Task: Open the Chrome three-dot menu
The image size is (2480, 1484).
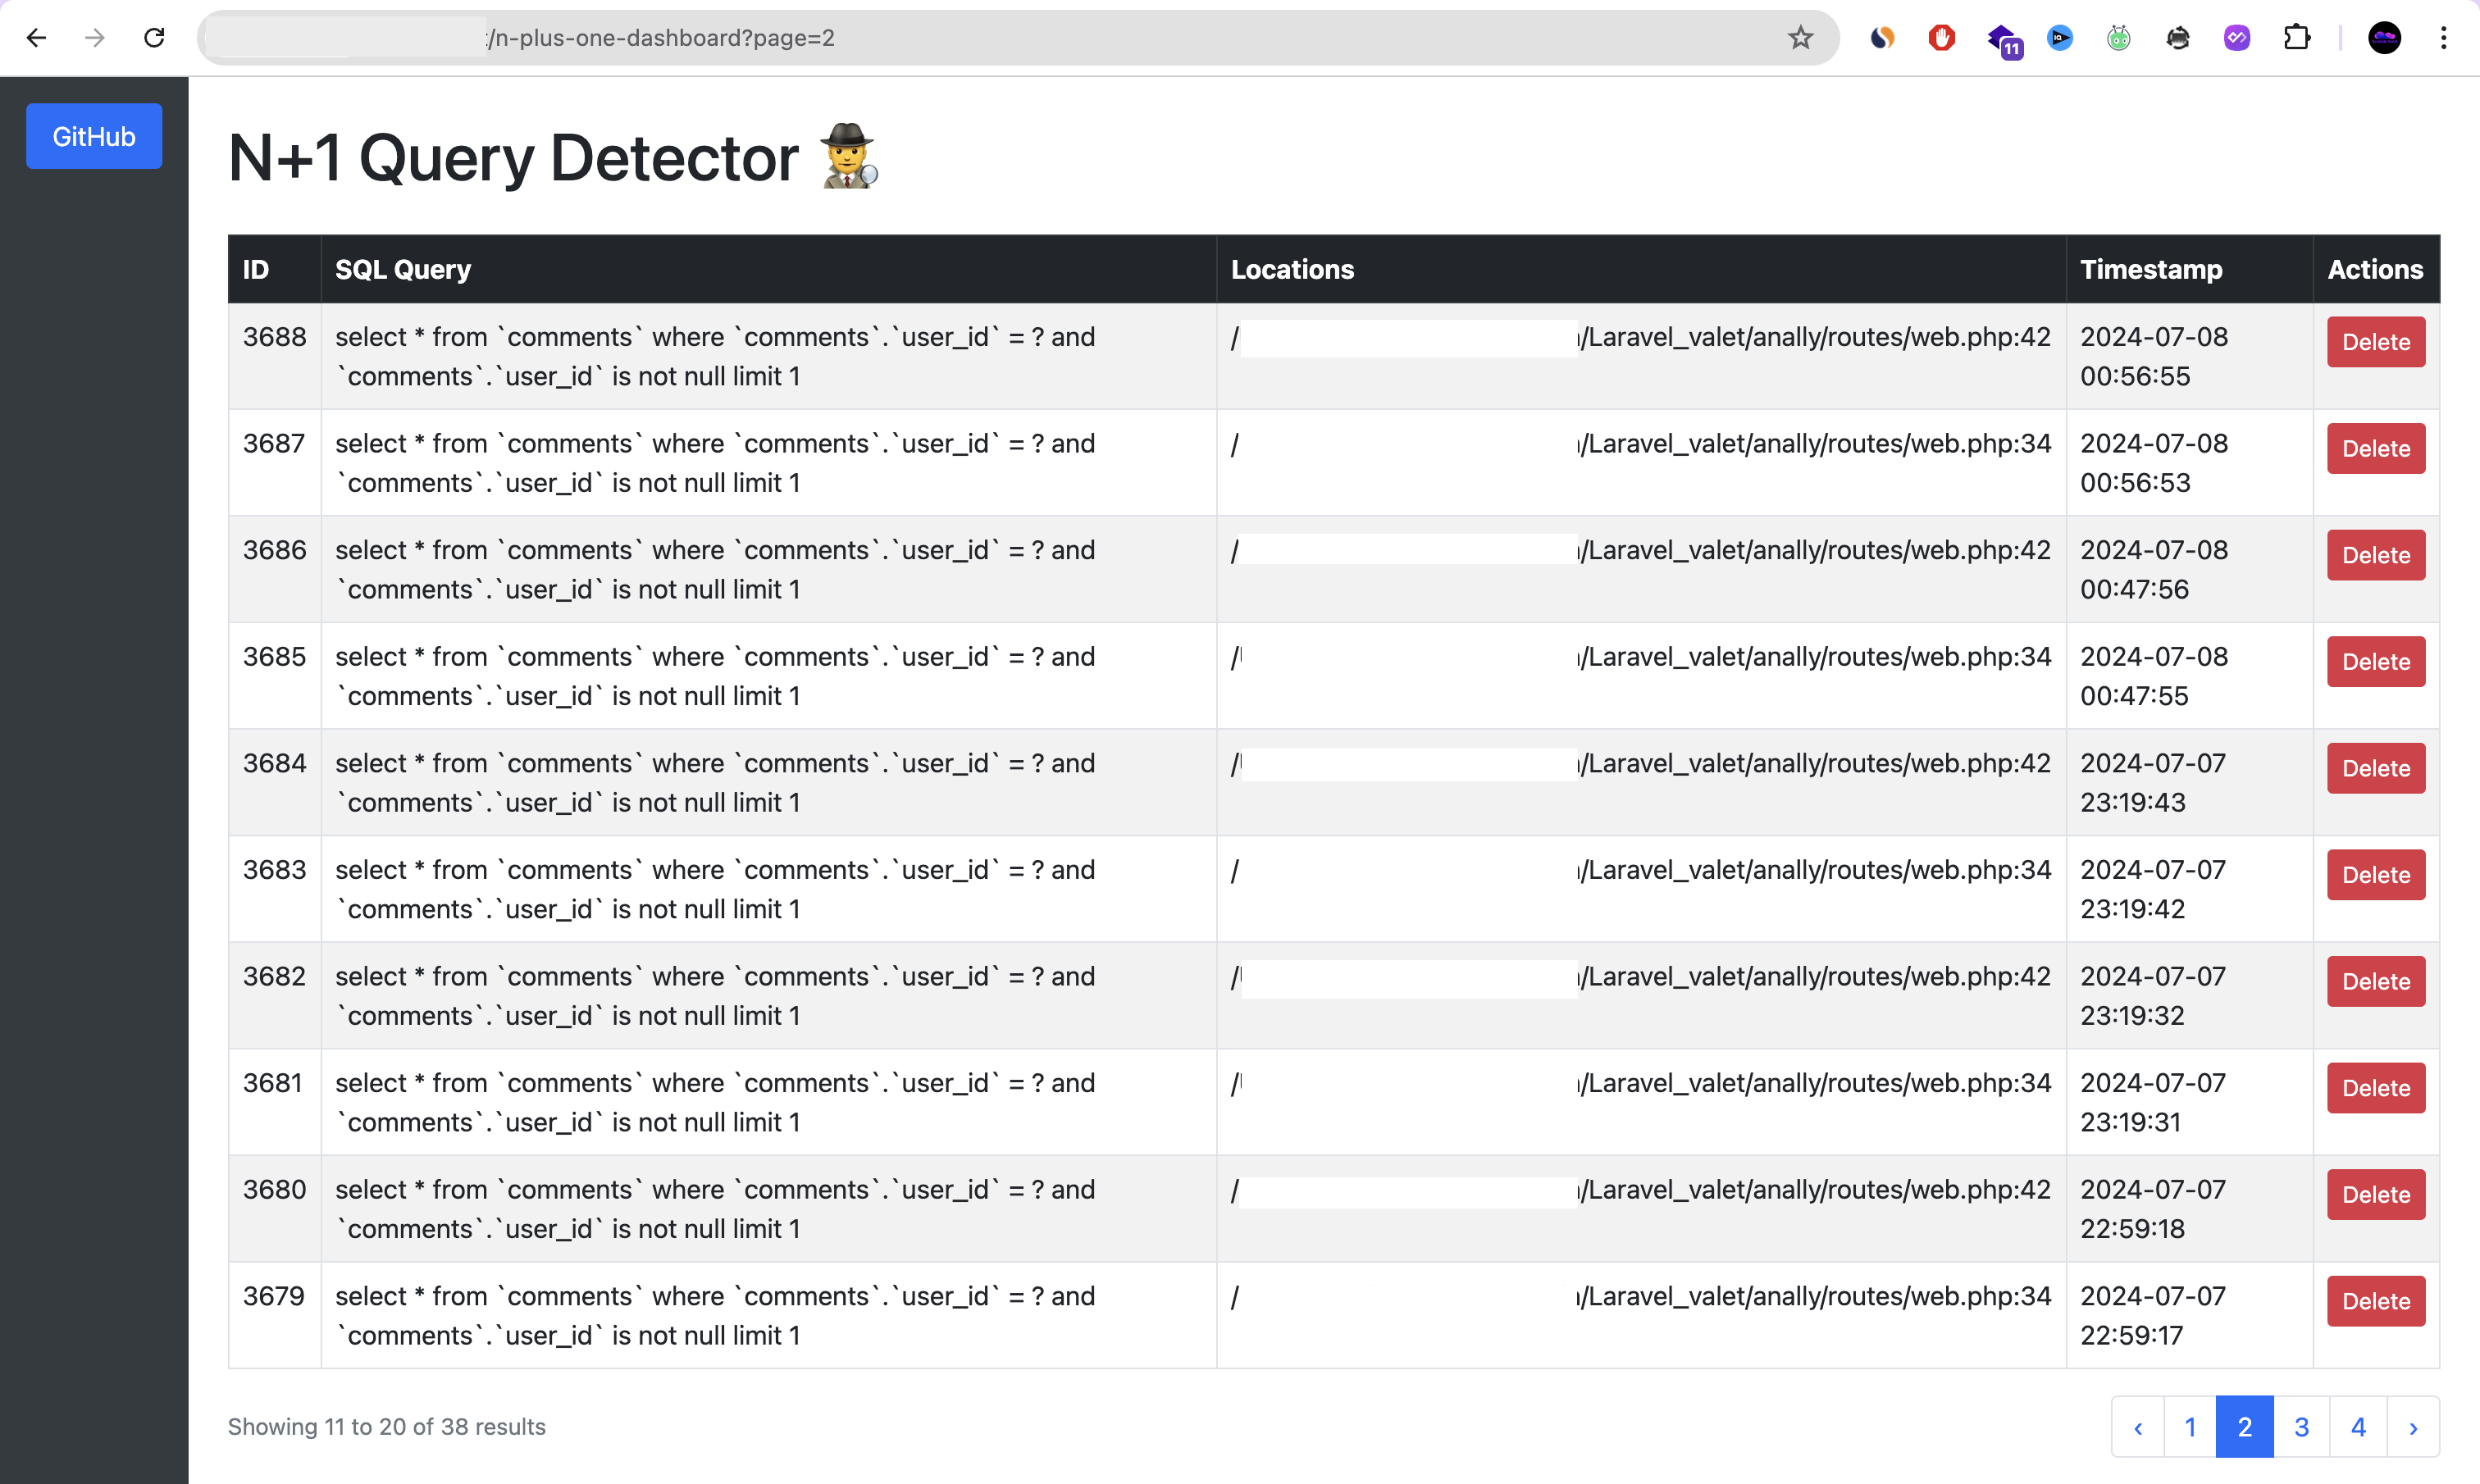Action: pos(2443,38)
